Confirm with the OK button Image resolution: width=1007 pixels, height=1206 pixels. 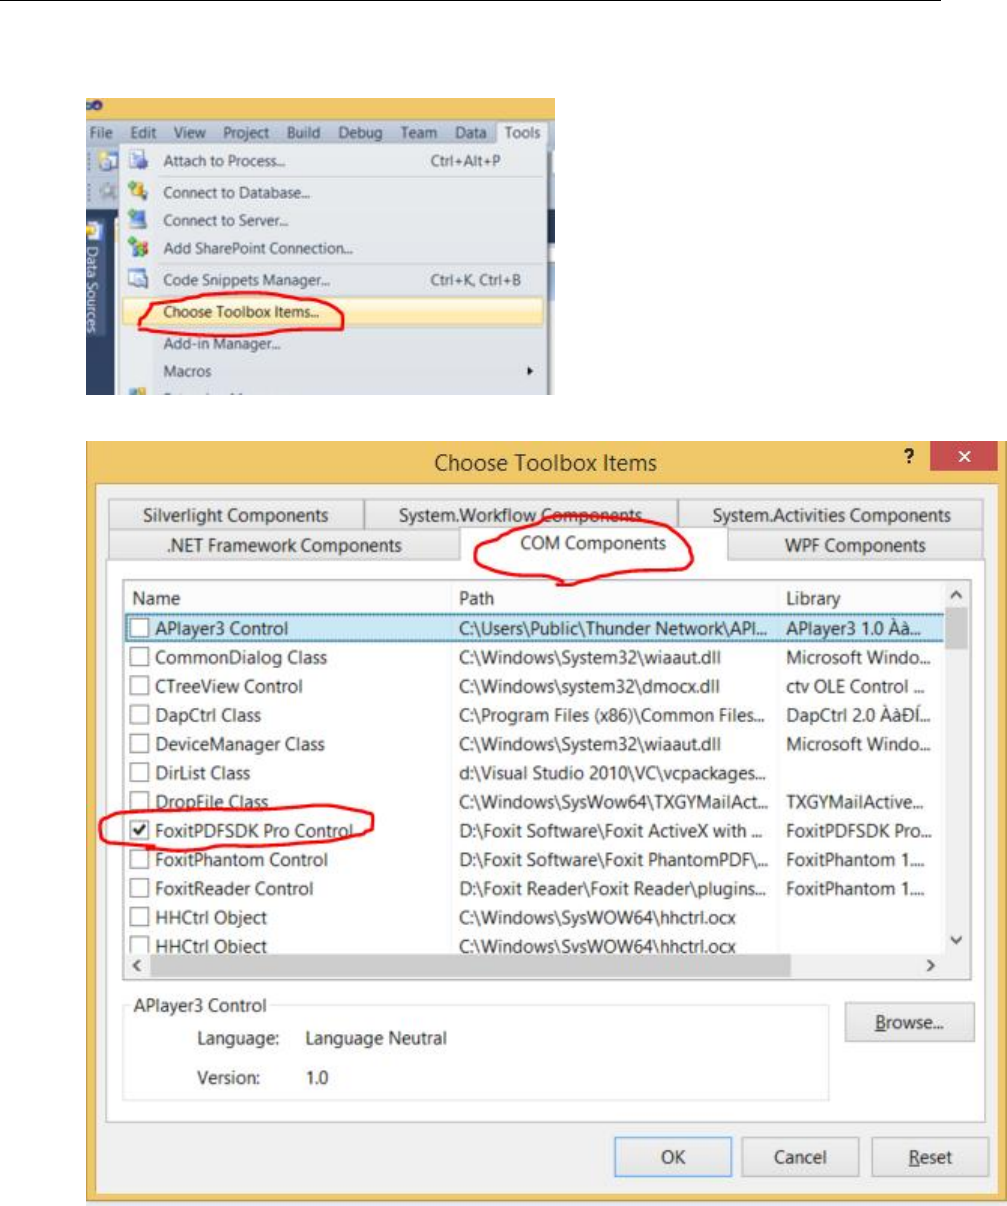pyautogui.click(x=673, y=1157)
